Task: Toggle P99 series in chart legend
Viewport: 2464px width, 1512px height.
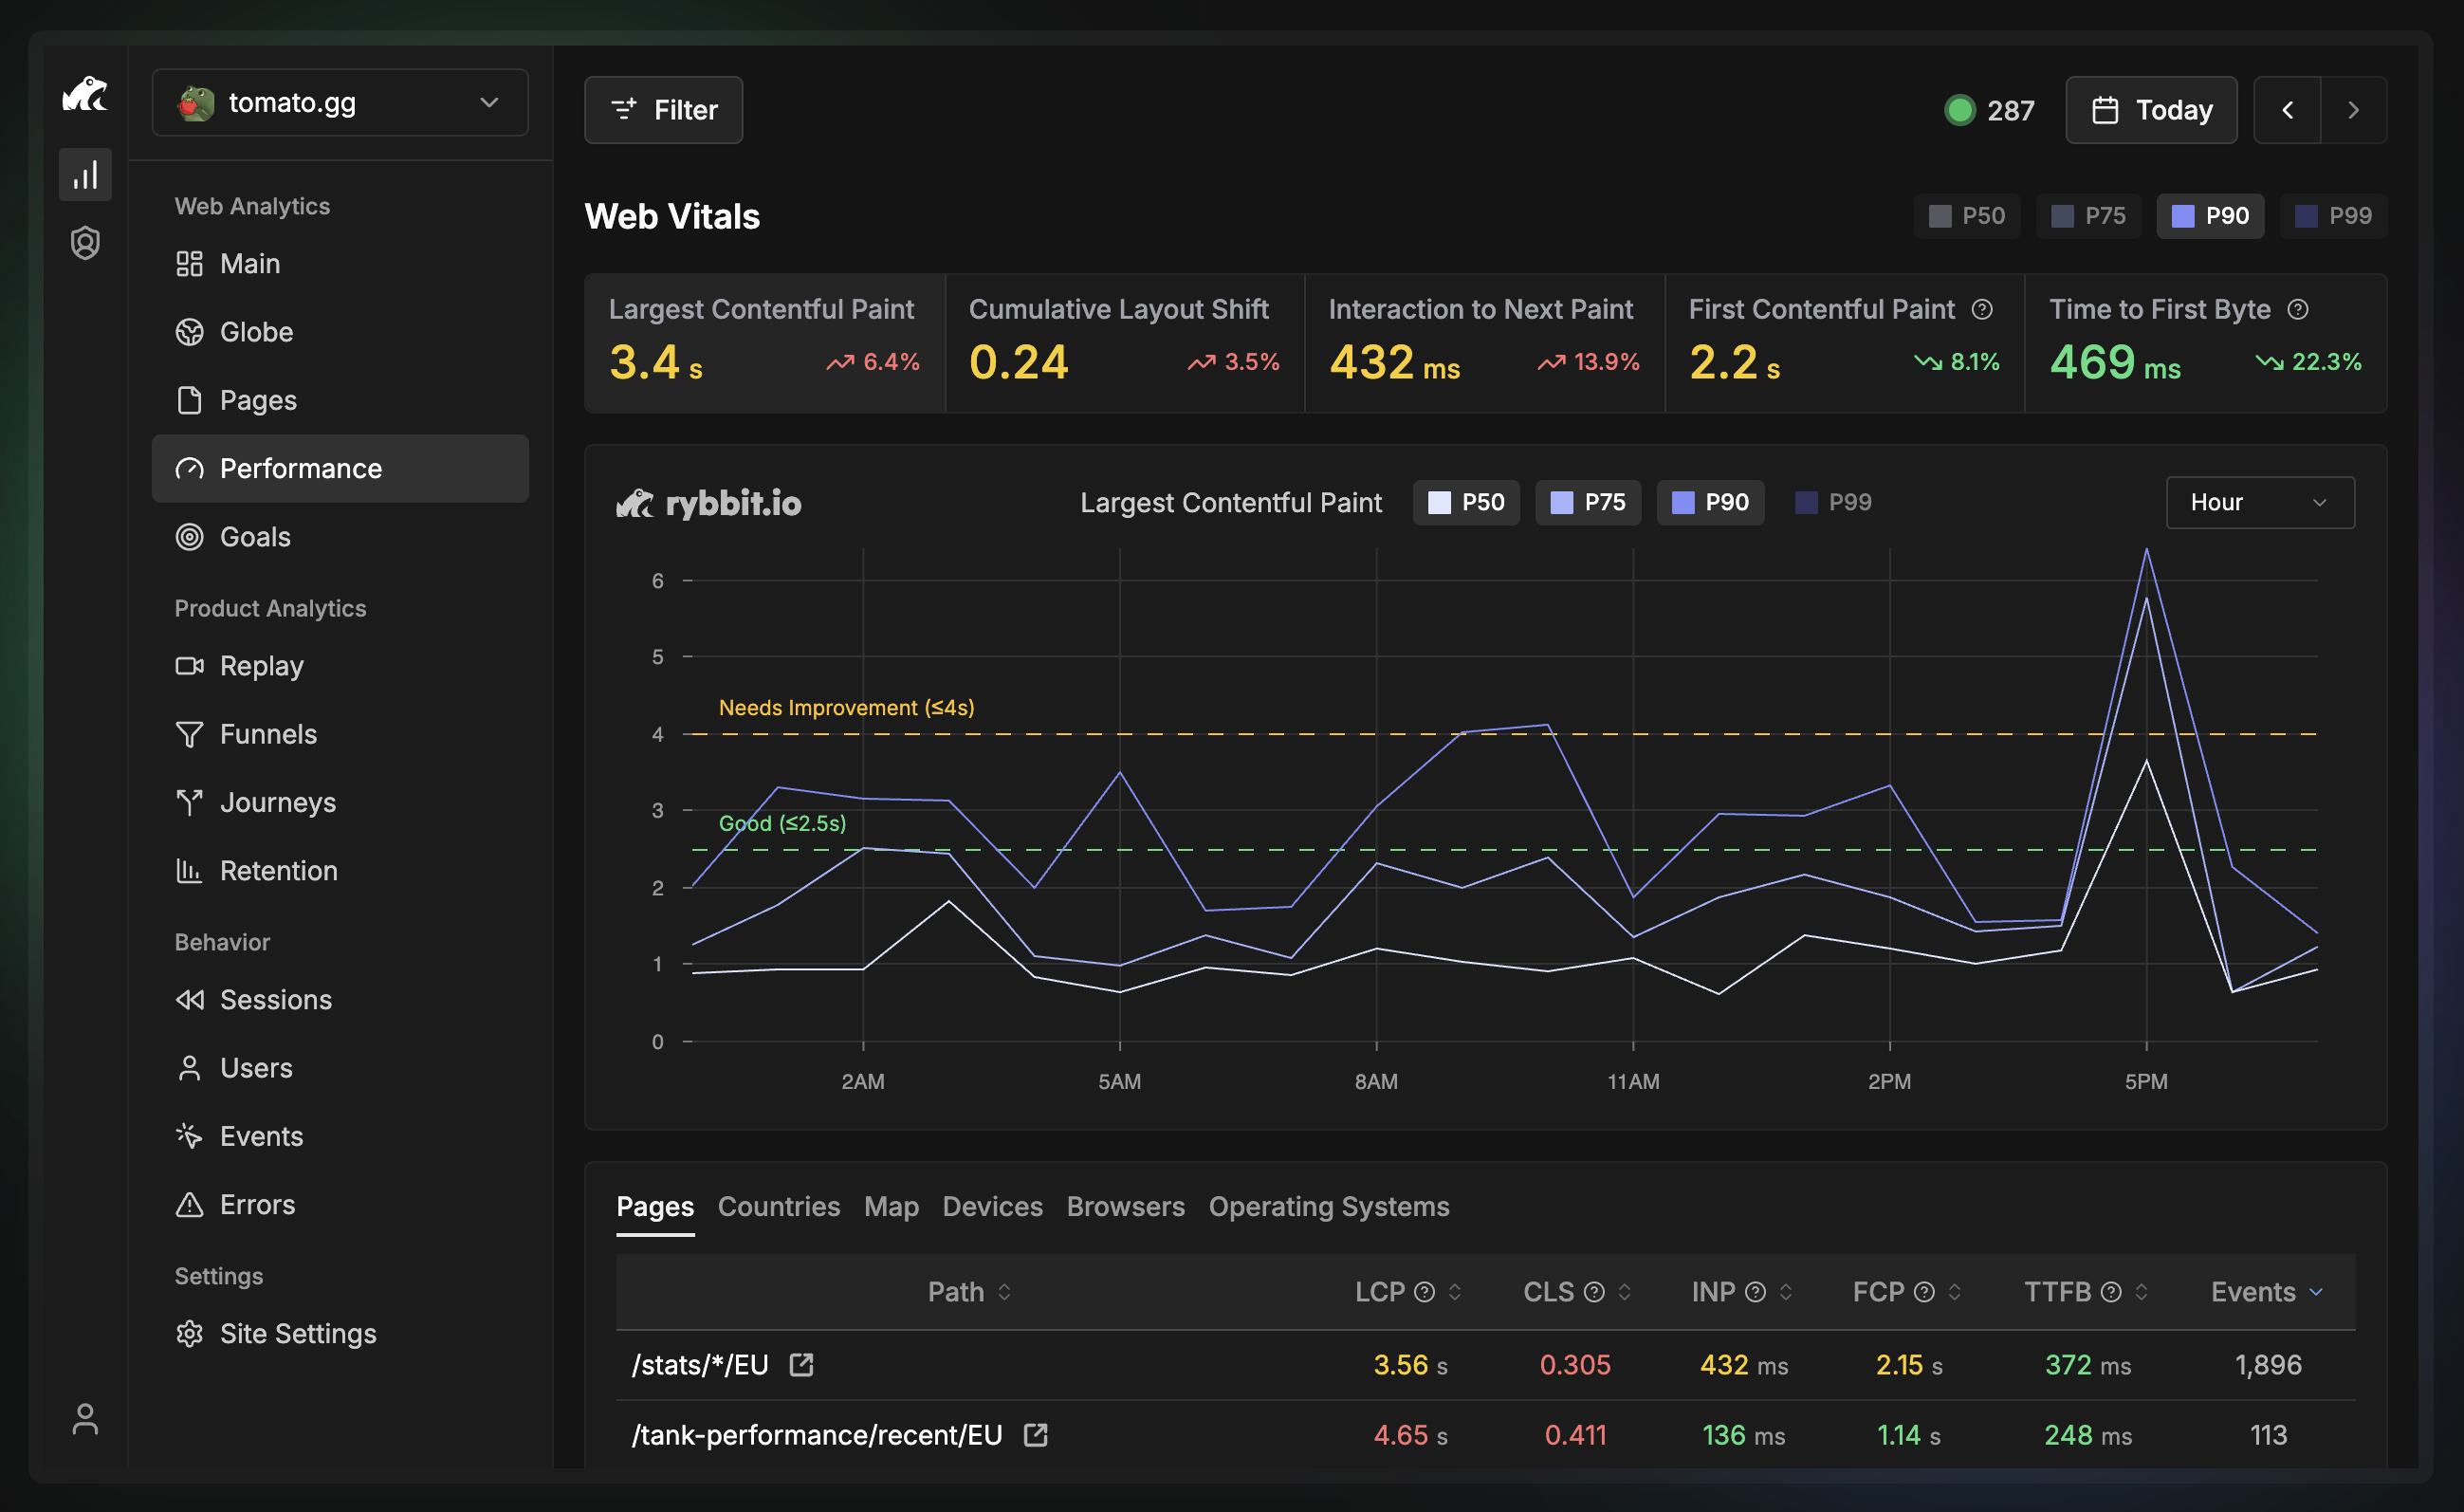Action: pyautogui.click(x=1833, y=502)
